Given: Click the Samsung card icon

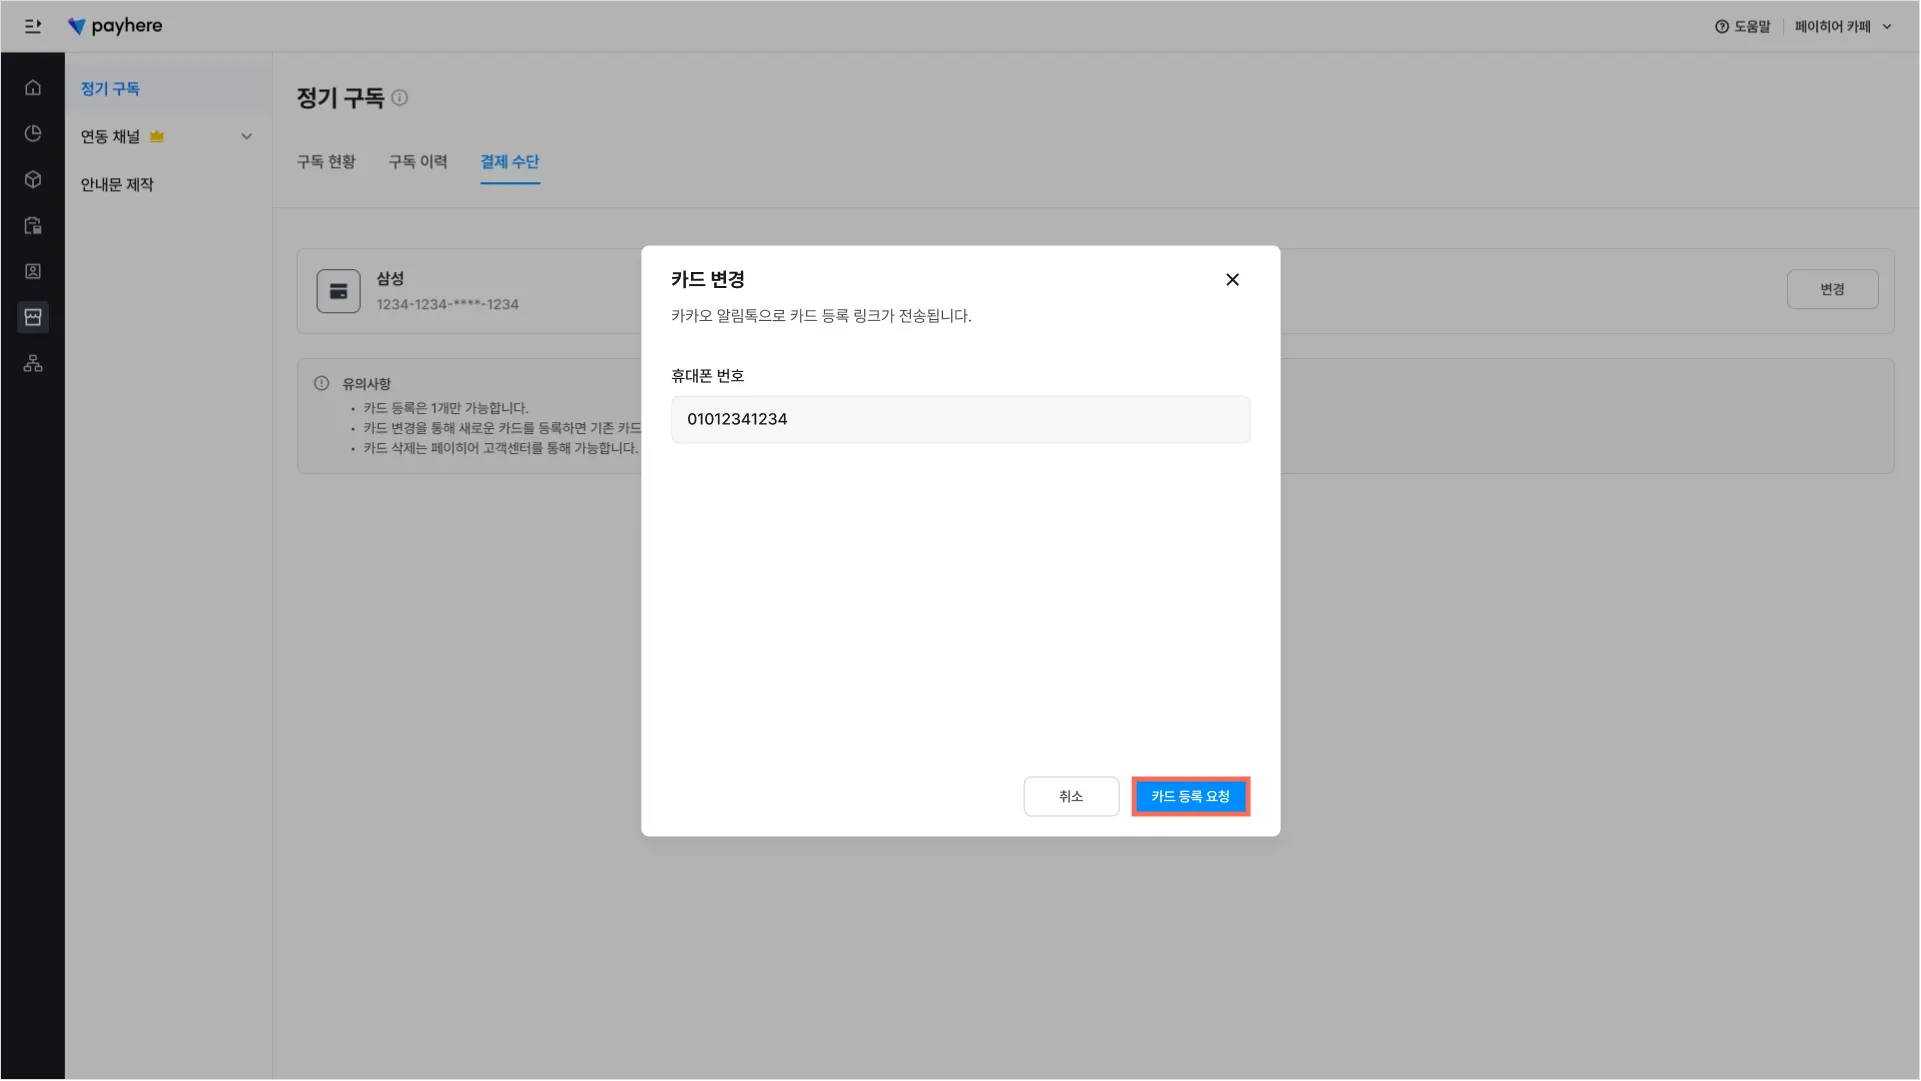Looking at the screenshot, I should coord(339,292).
